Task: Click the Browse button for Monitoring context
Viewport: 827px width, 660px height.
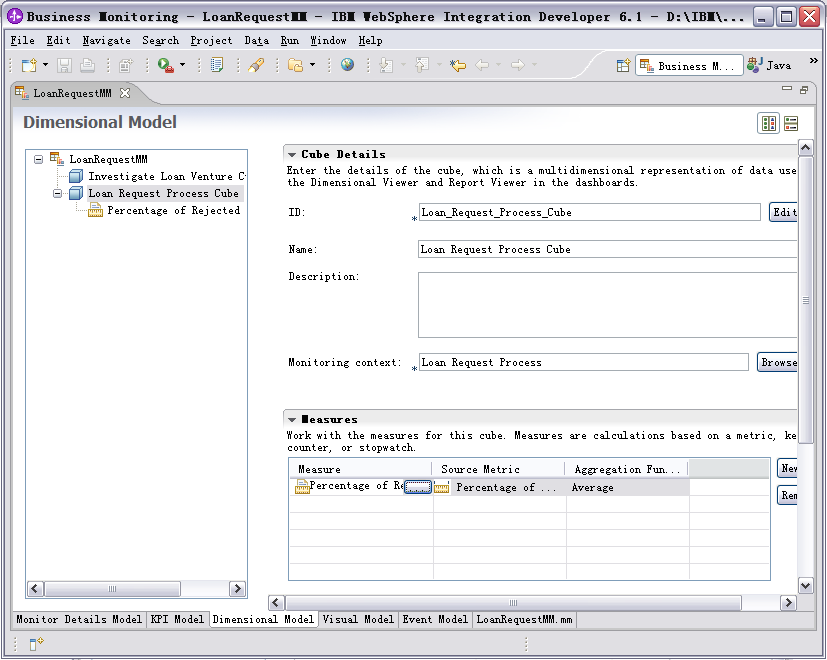Action: point(777,362)
